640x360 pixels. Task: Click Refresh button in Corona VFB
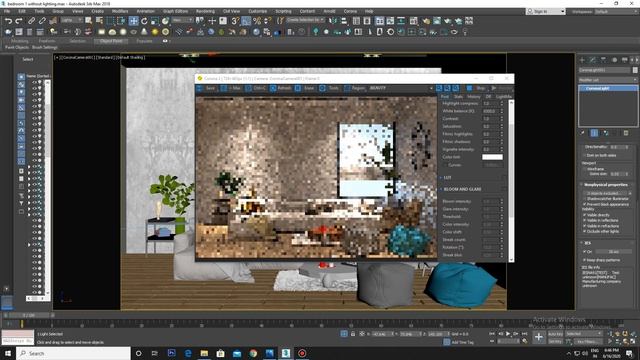[x=281, y=88]
